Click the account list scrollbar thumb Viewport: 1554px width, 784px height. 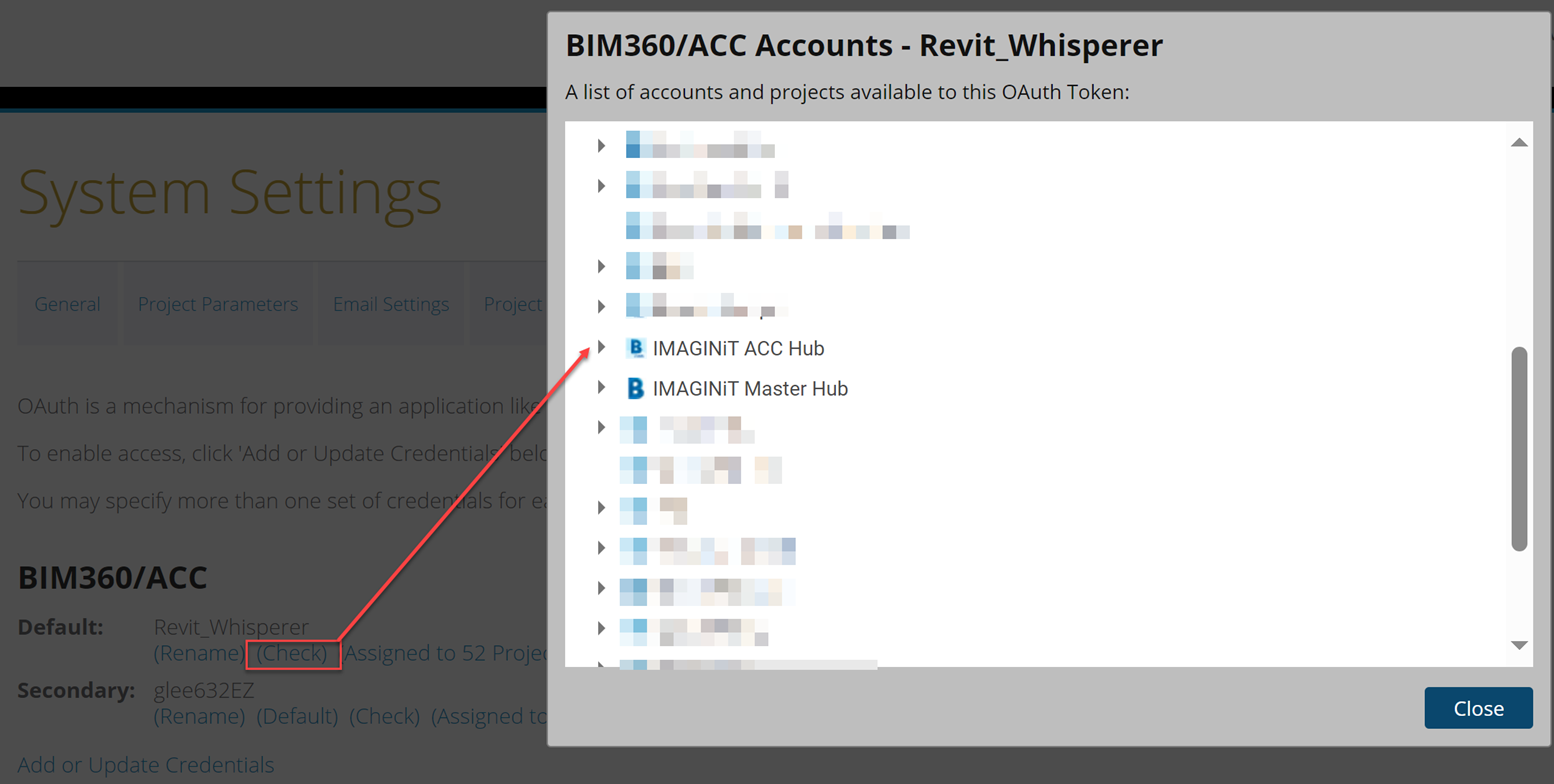pos(1519,448)
